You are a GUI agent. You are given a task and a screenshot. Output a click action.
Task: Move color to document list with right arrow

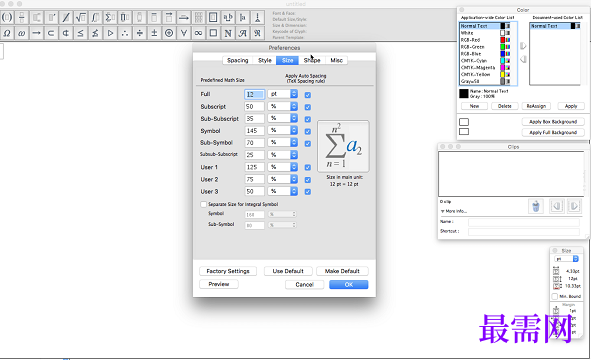(523, 46)
